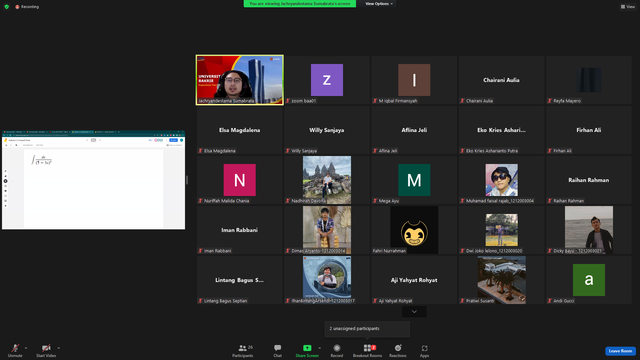This screenshot has height=360, width=640.
Task: Select Eko Kries Asharianto Putra's tile
Action: [x=501, y=130]
